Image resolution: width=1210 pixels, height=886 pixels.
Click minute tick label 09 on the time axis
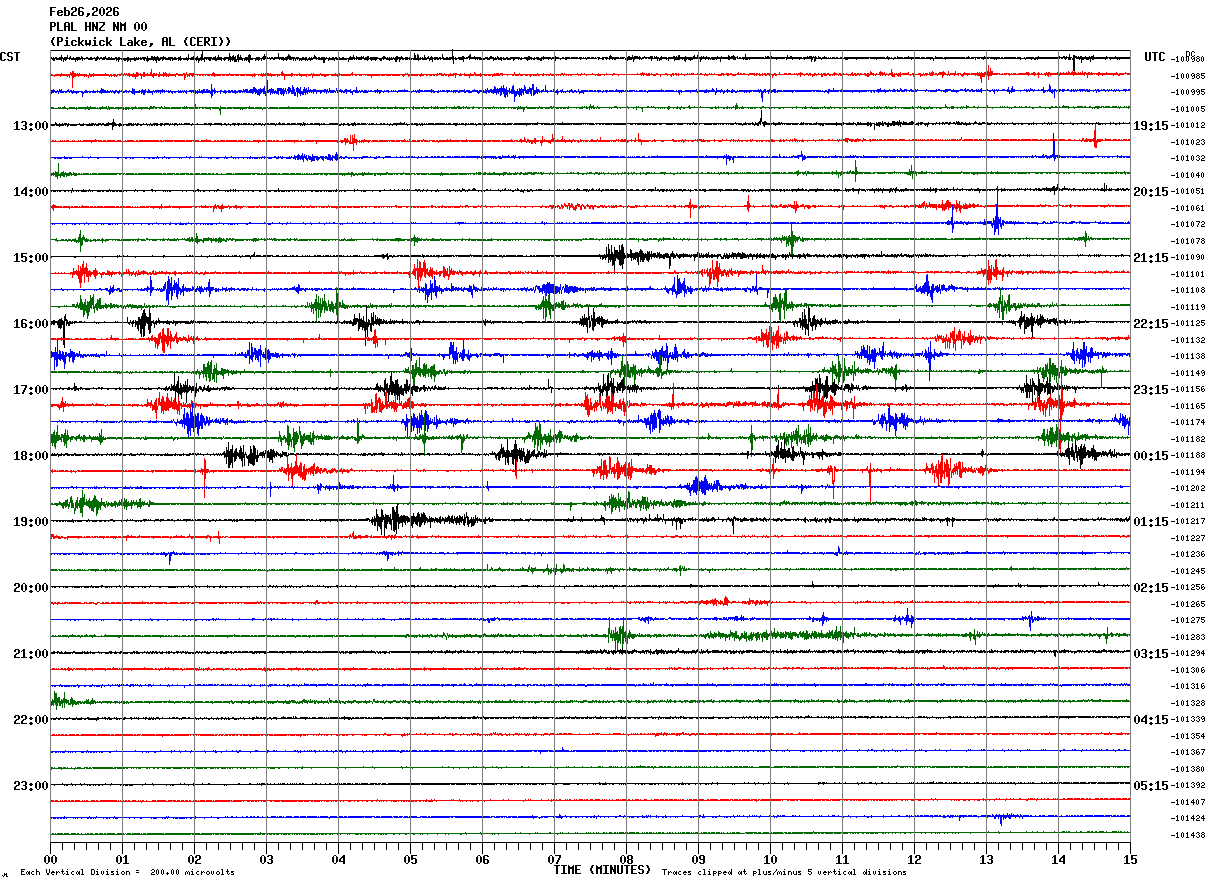tap(698, 860)
